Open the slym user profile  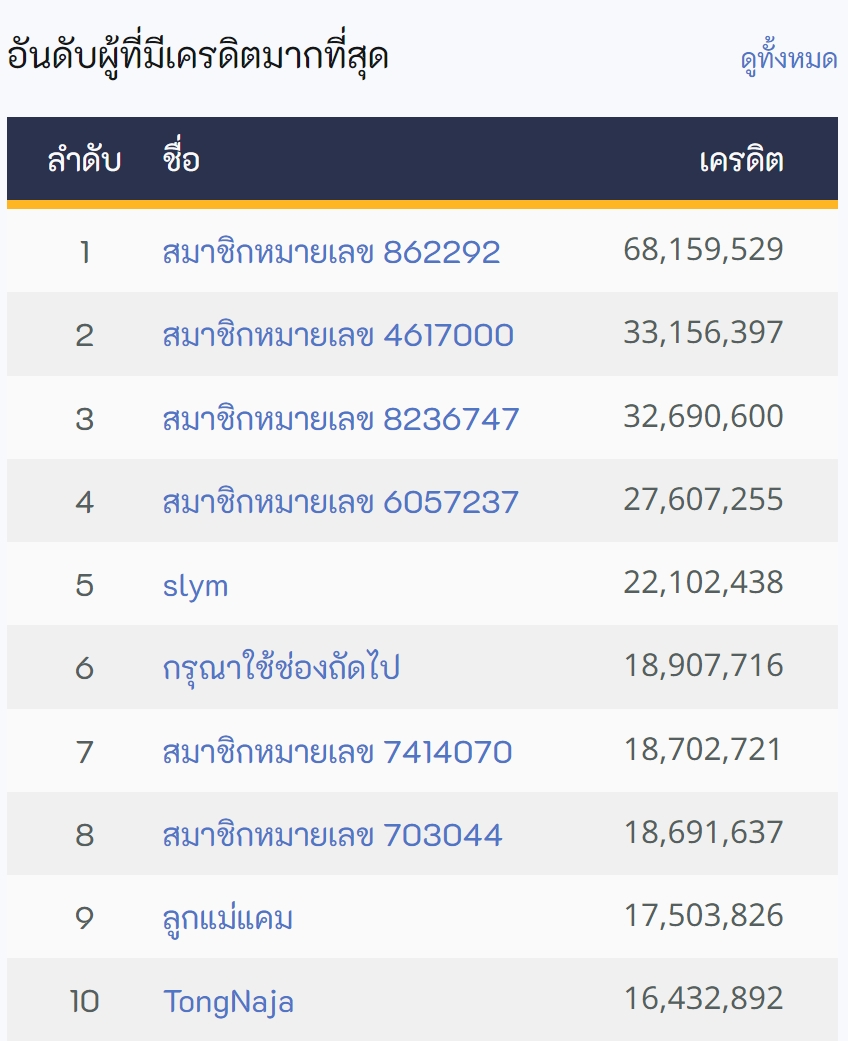click(x=195, y=585)
